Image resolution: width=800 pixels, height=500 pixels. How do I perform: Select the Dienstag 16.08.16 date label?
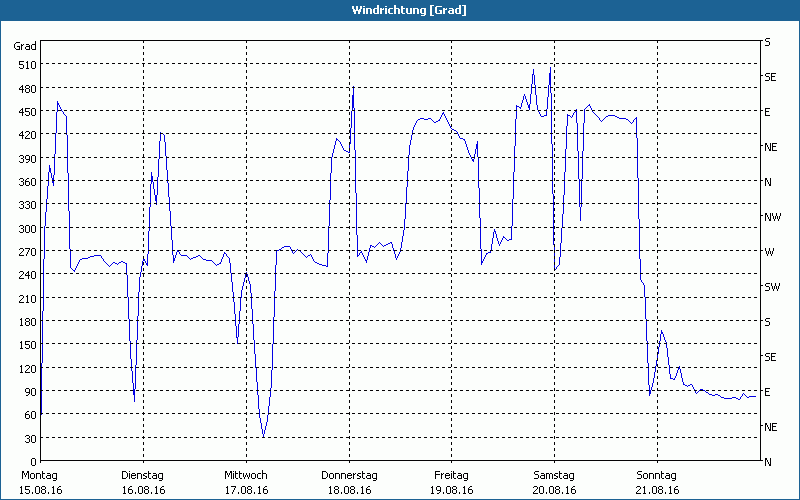tap(142, 482)
